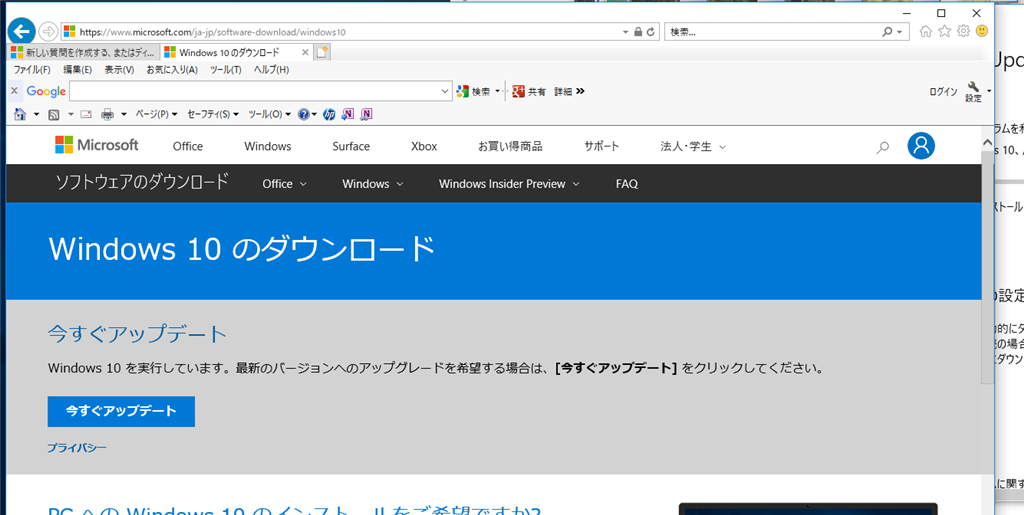Screen dimensions: 1024x515
Task: Go to Xbox in top navigation
Action: point(424,146)
